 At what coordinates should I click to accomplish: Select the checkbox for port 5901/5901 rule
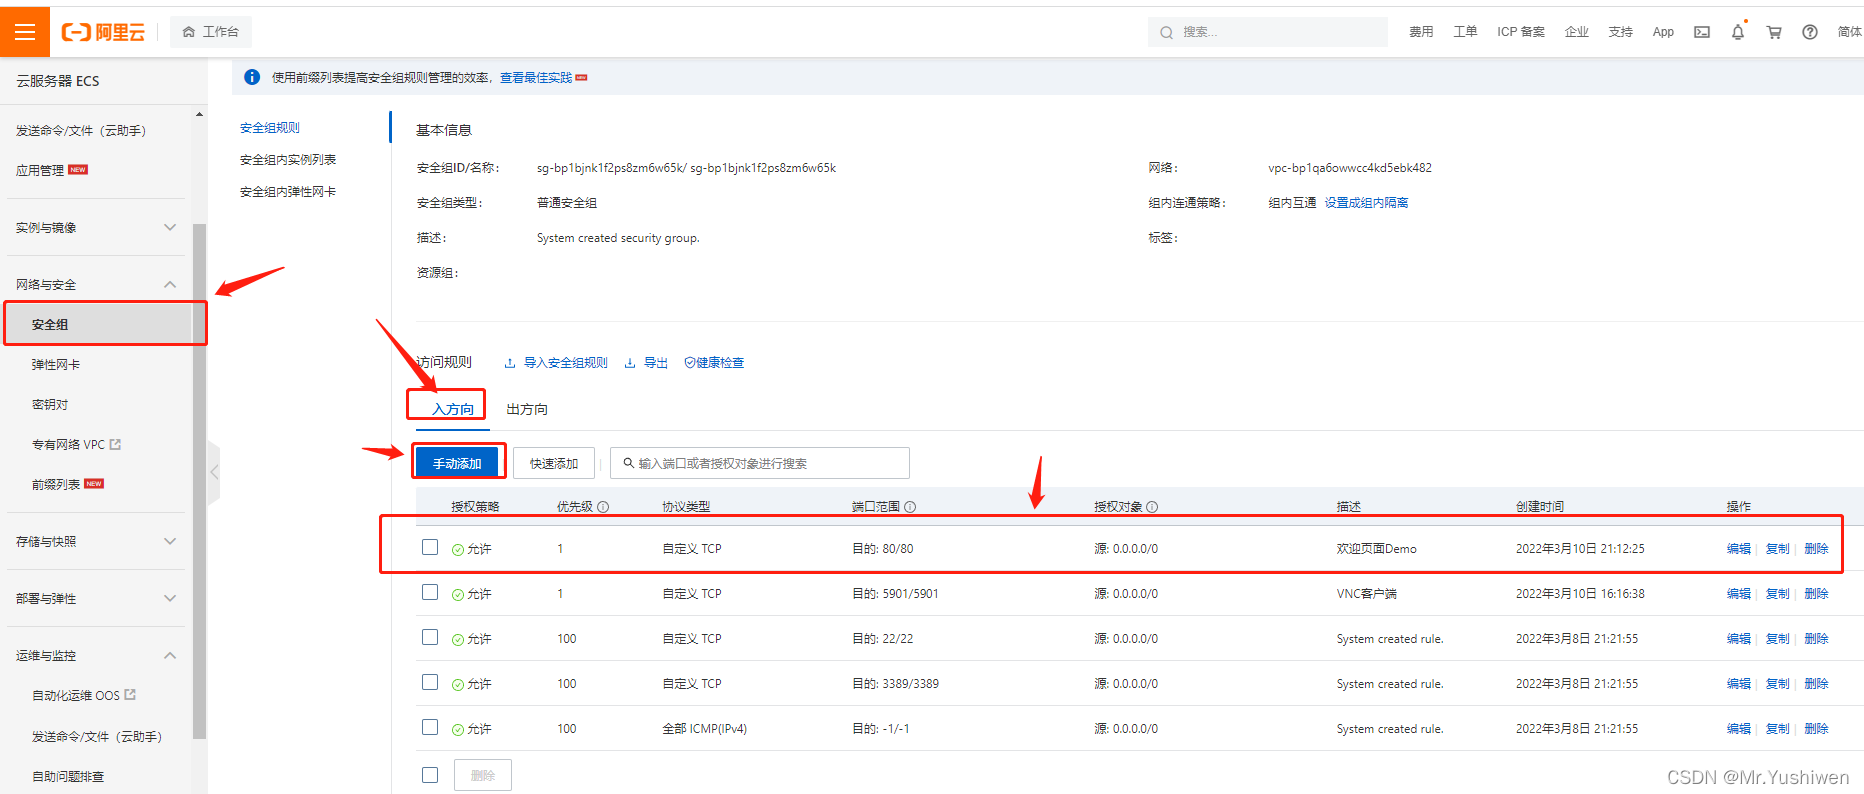(430, 592)
